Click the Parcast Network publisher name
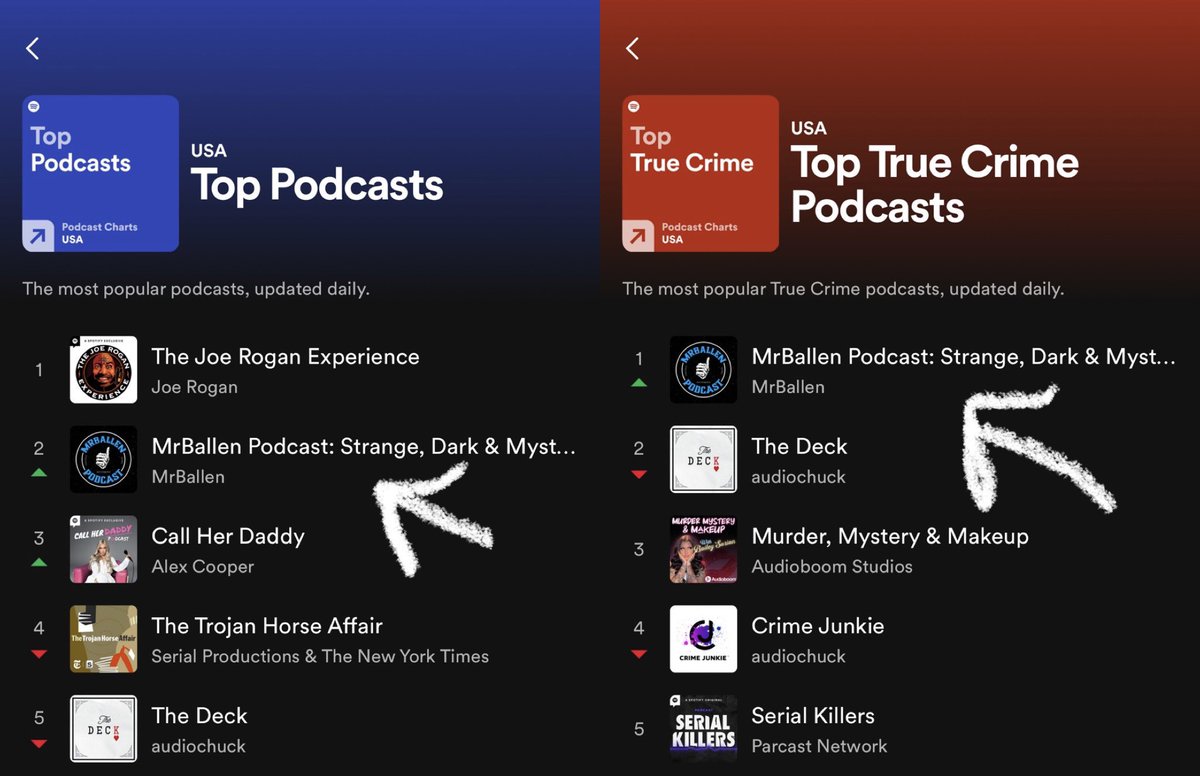Image resolution: width=1200 pixels, height=776 pixels. click(x=819, y=746)
